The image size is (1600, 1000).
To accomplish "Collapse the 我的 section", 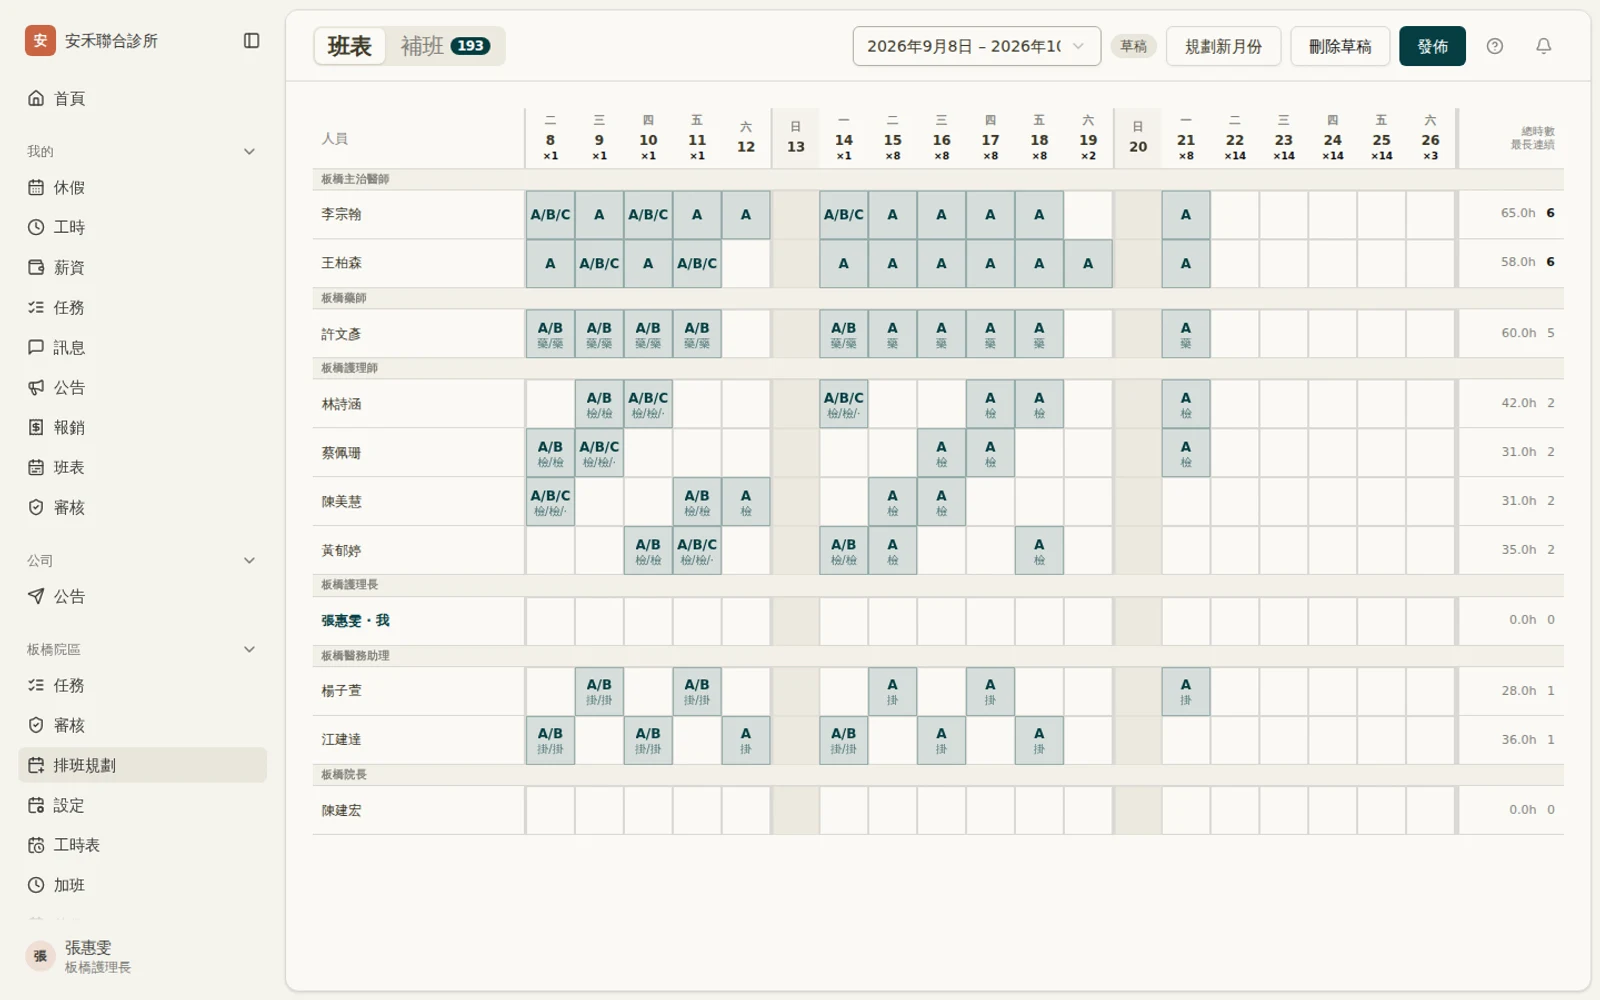I will point(250,151).
